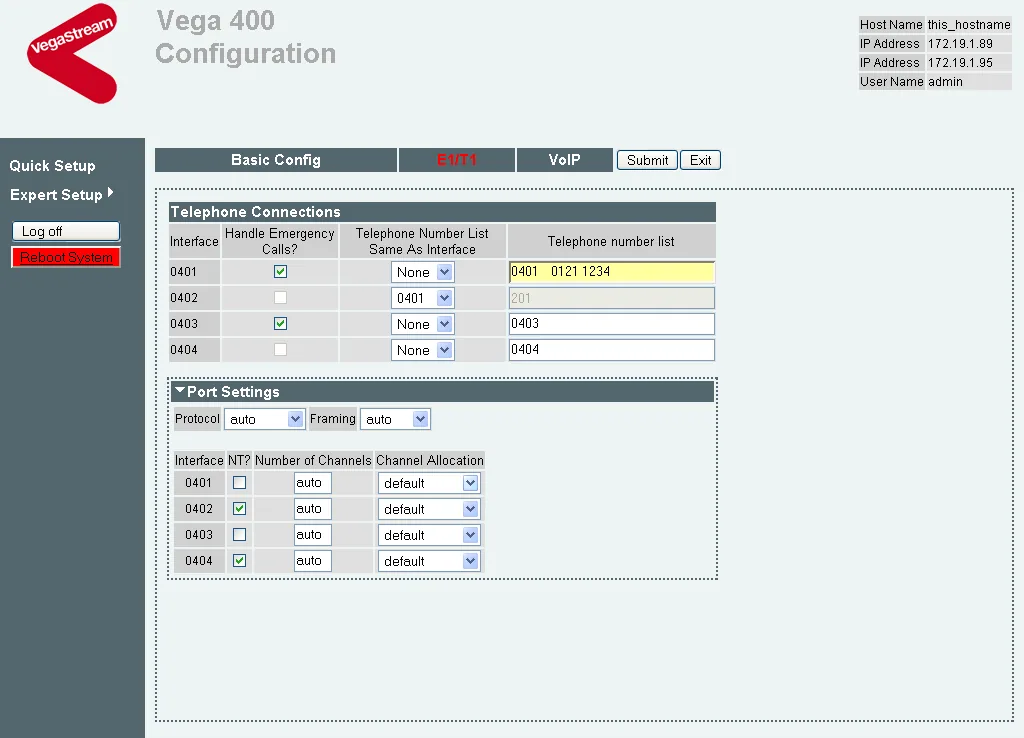This screenshot has height=738, width=1024.
Task: Click the Submit button
Action: (647, 160)
